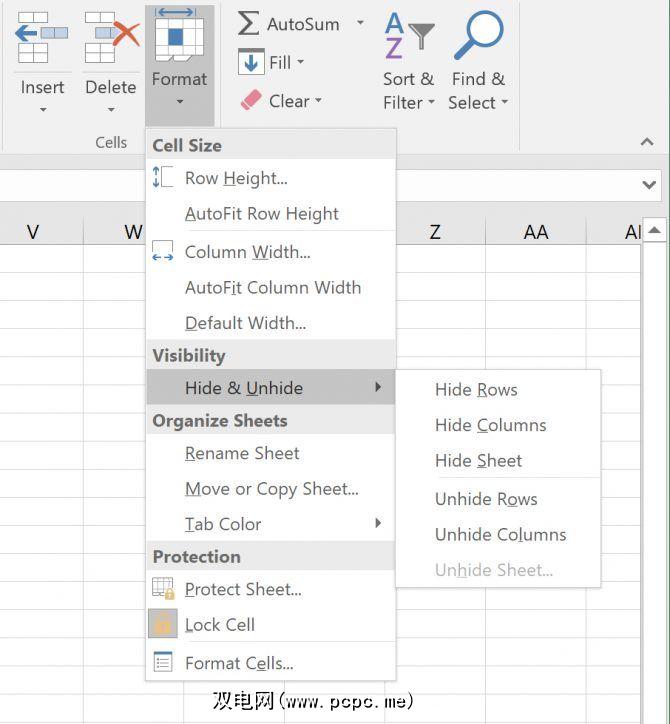Click the Insert cells icon
670x724 pixels.
41,38
